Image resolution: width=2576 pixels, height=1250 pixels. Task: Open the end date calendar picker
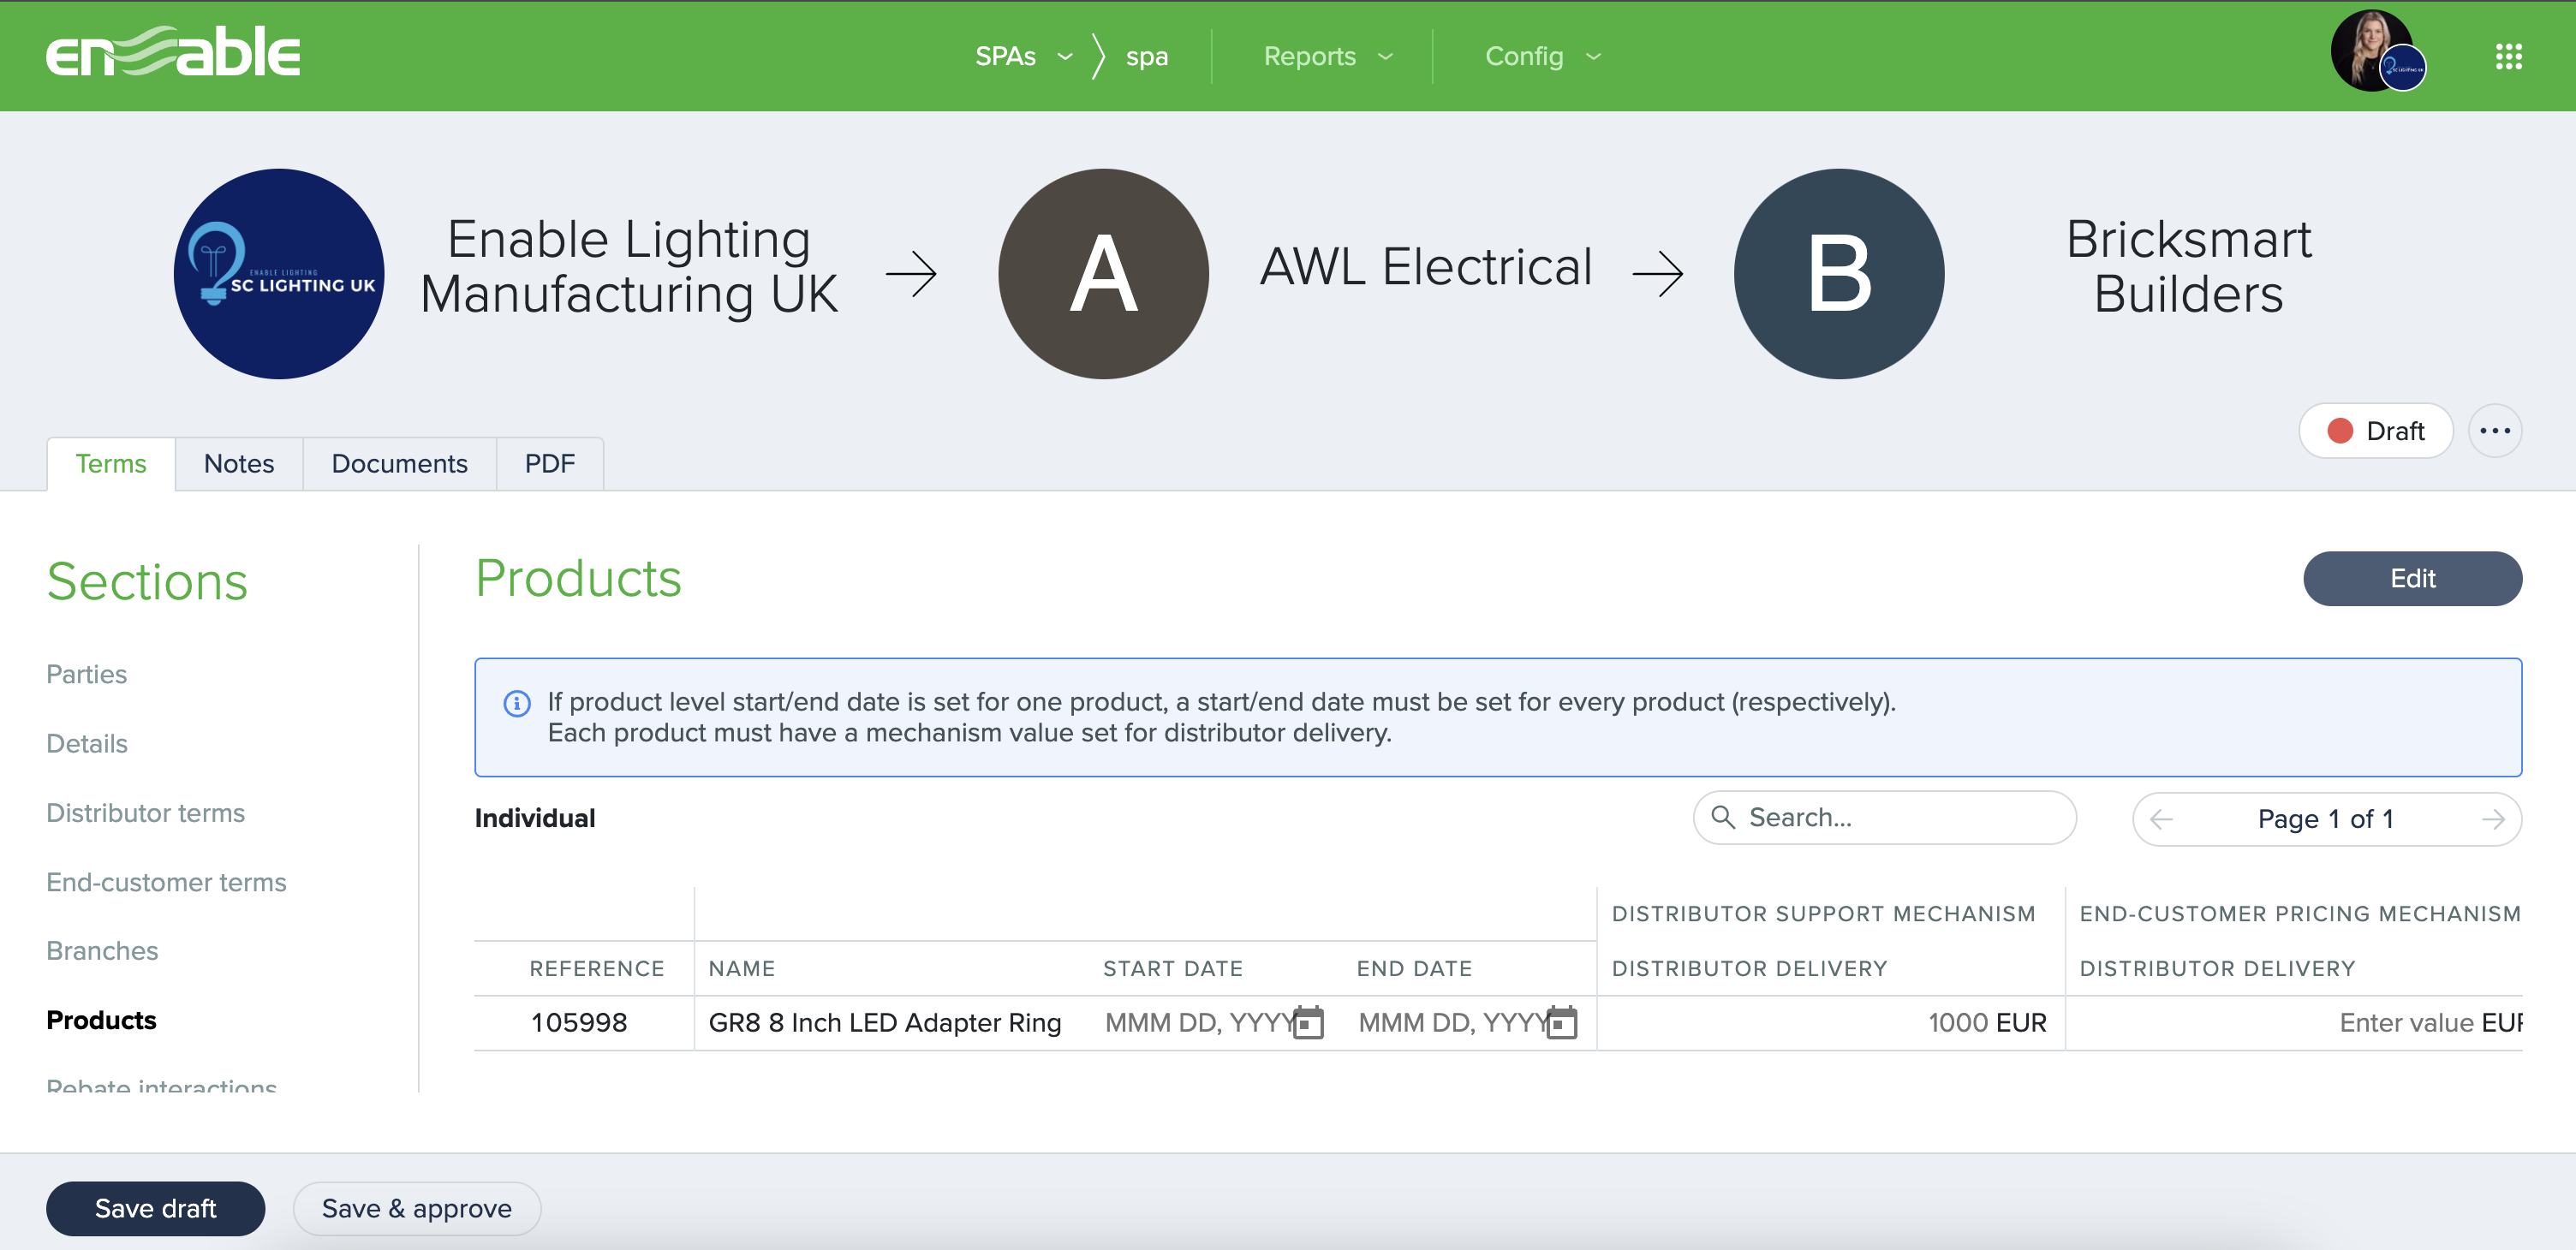coord(1561,1022)
